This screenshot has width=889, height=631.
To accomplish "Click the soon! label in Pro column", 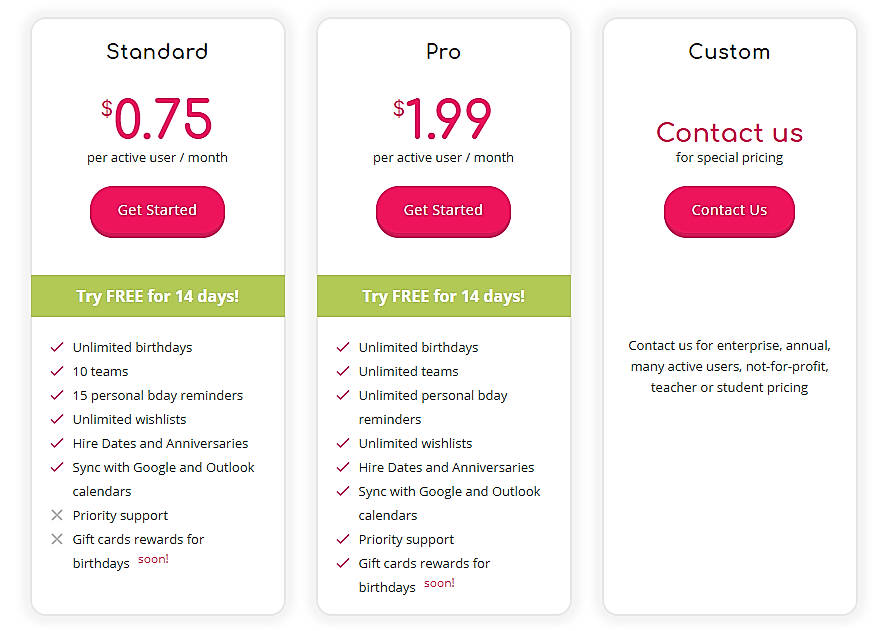I will (438, 583).
